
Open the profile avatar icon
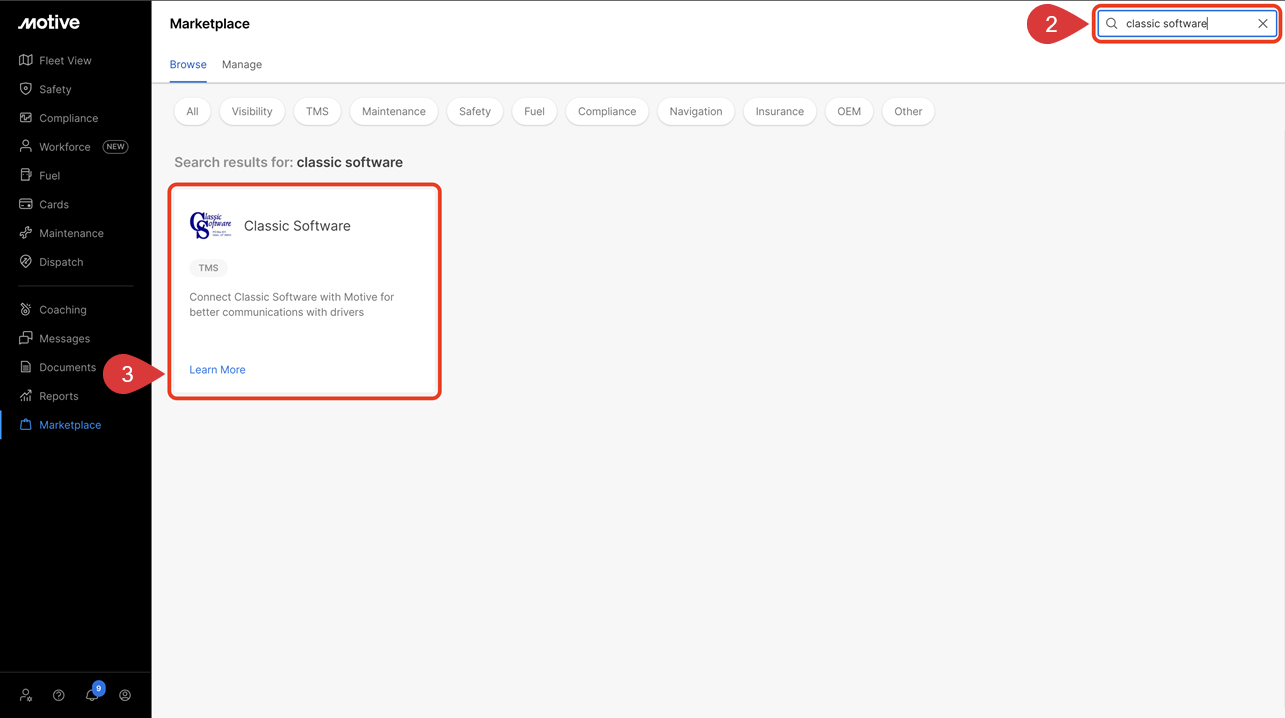[125, 695]
